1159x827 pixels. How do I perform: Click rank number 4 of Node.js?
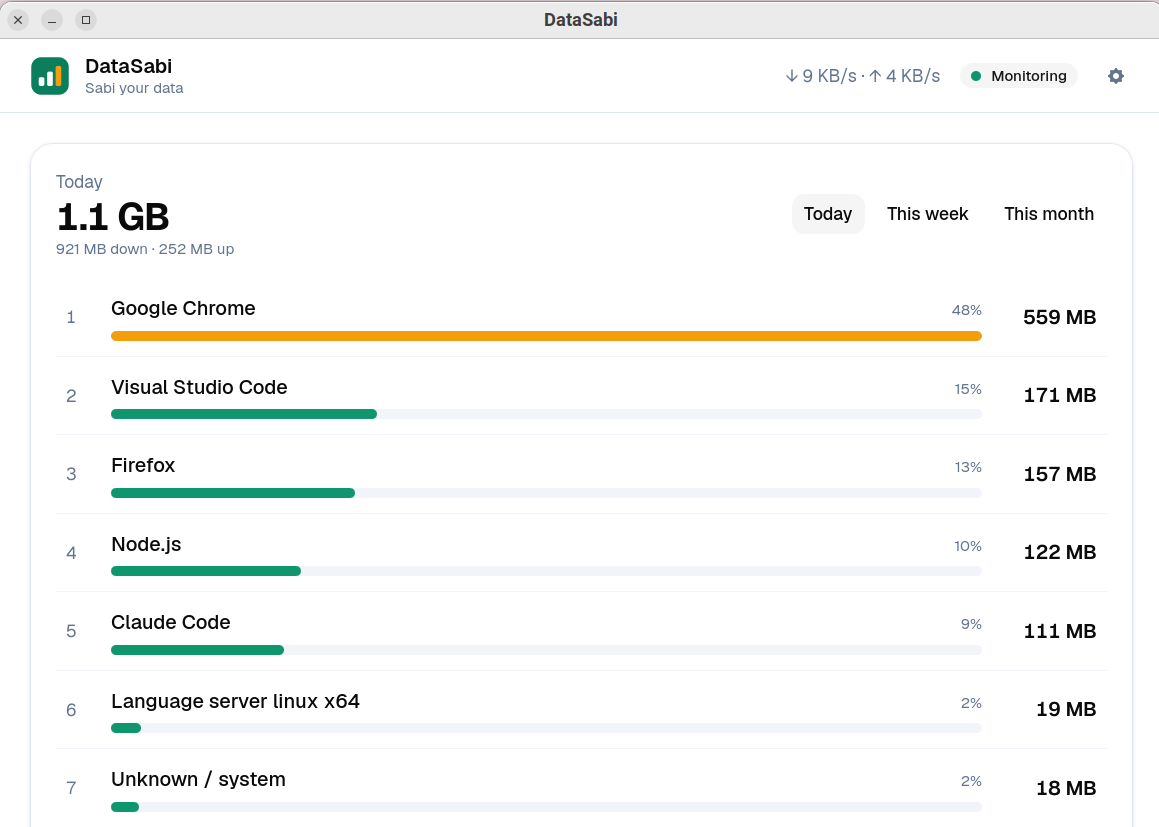[71, 554]
